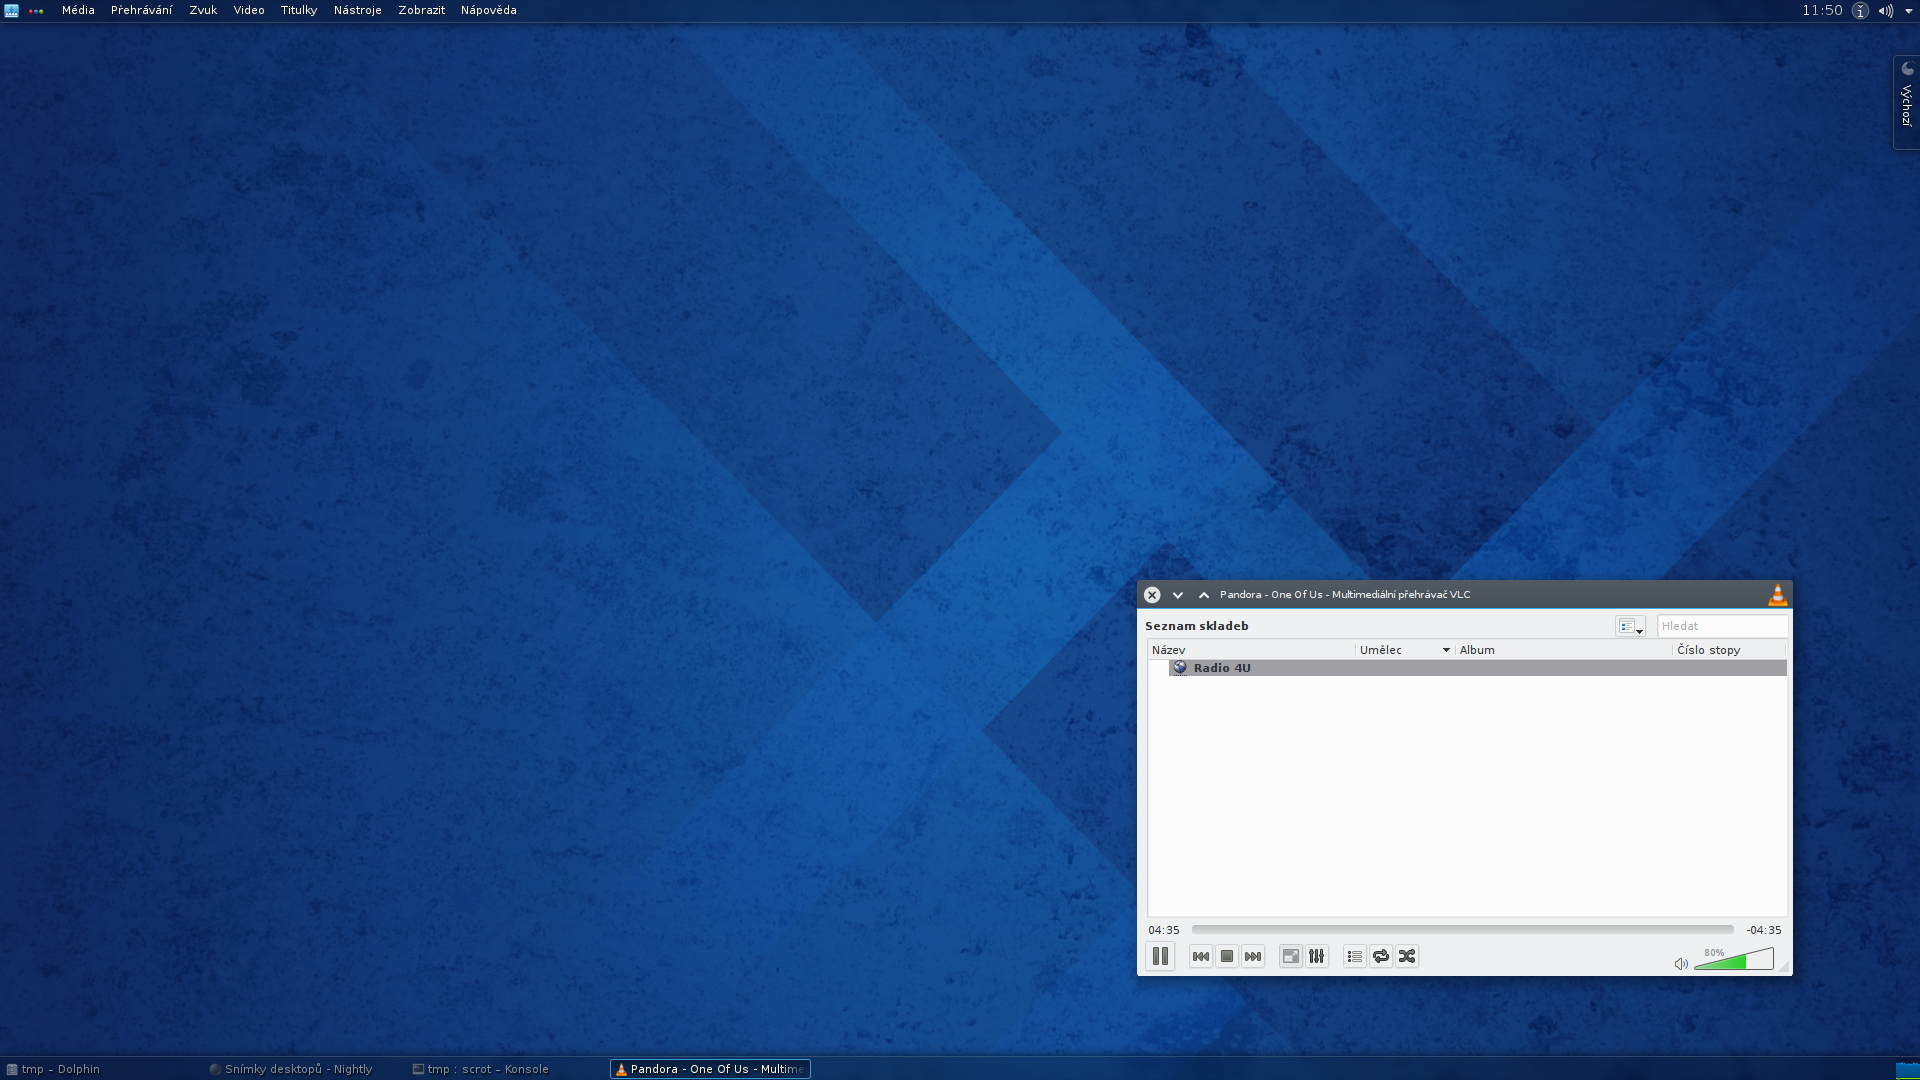Select the Radio 4U playlist entry
The width and height of the screenshot is (1920, 1080).
click(x=1477, y=668)
